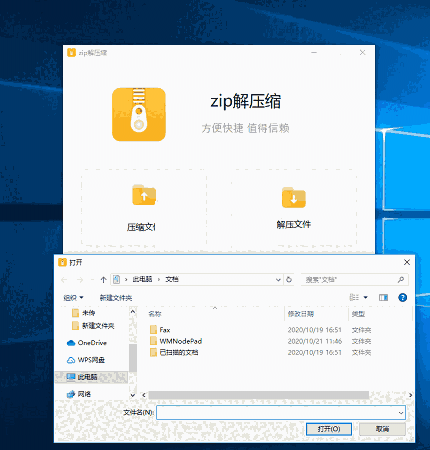Close the Open file dialog
Viewport: 430px width, 450px height.
click(407, 262)
